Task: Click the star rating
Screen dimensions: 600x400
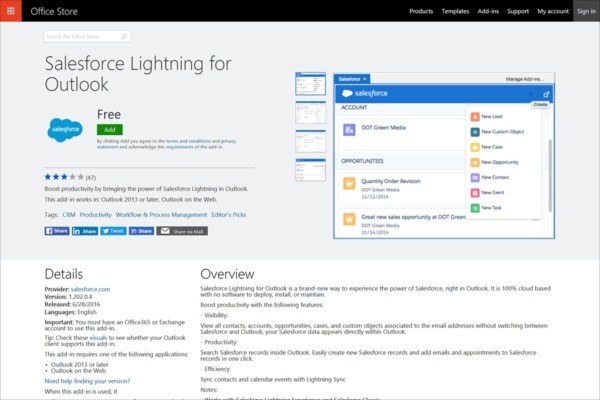Action: tap(64, 177)
